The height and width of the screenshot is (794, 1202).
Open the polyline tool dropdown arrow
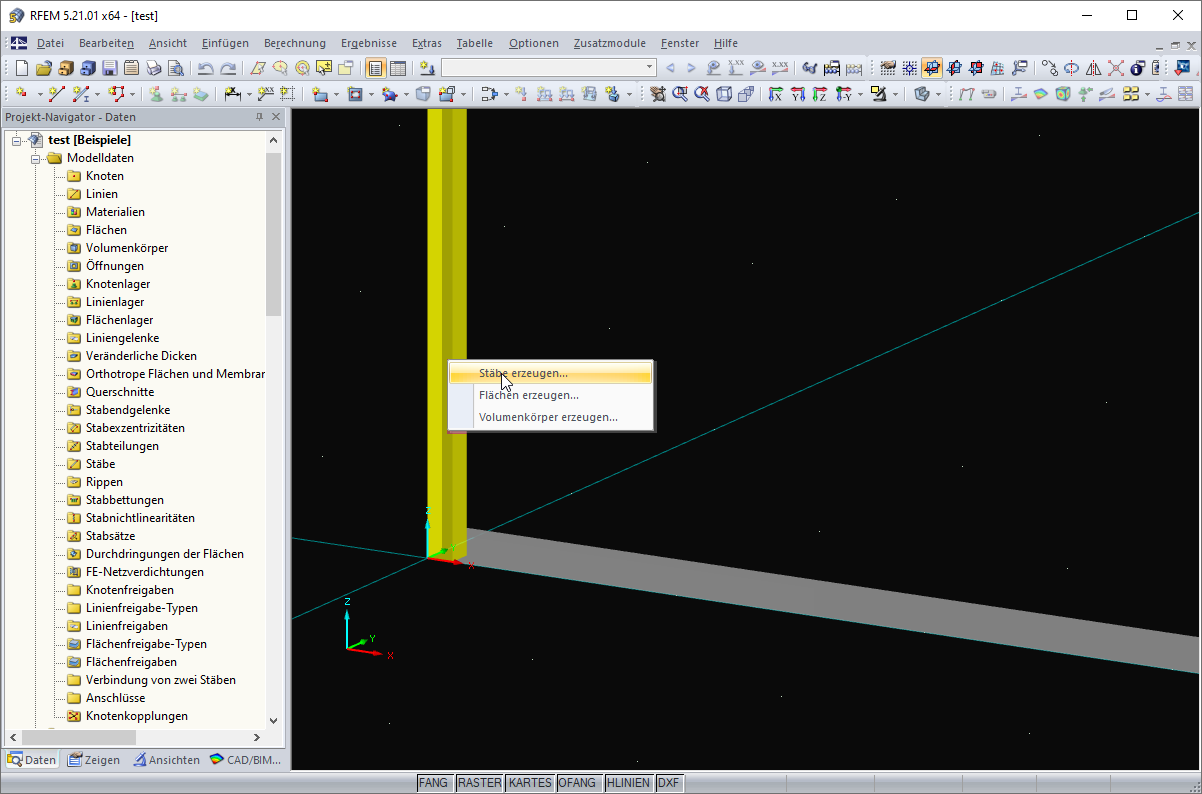pos(132,94)
